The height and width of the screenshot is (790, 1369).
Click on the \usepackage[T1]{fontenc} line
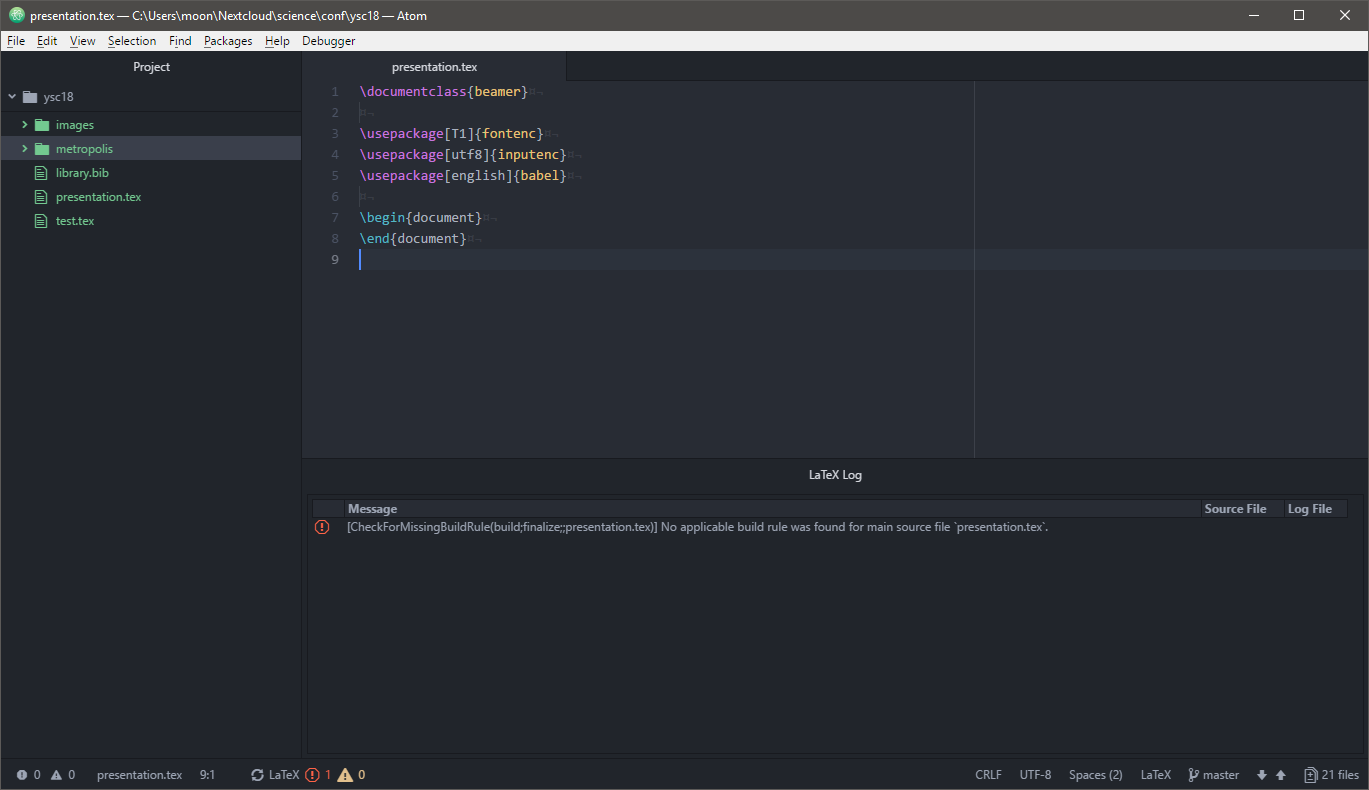click(x=451, y=134)
